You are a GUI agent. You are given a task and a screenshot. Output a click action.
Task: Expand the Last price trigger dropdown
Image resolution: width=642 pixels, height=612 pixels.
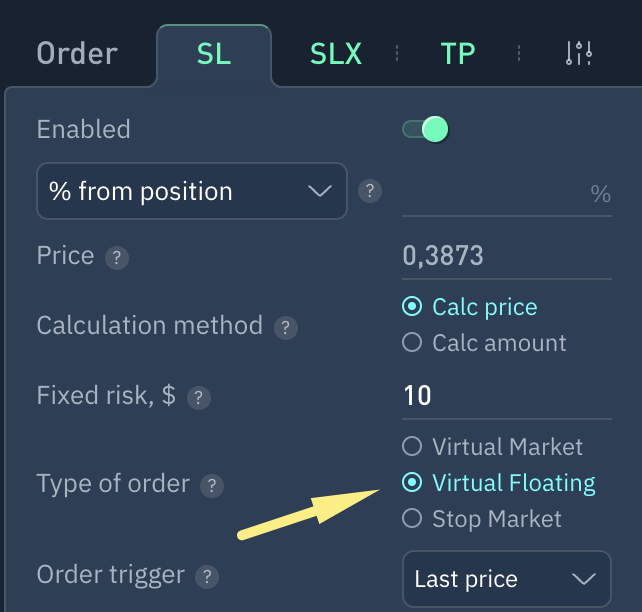pyautogui.click(x=505, y=579)
